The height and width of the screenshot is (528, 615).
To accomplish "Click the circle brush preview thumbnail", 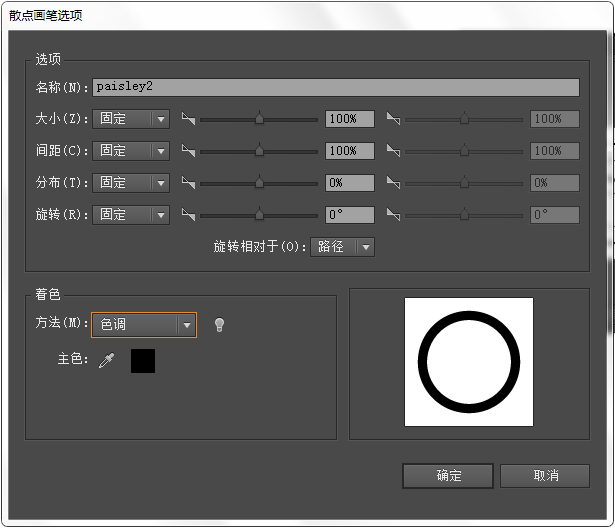I will click(469, 362).
